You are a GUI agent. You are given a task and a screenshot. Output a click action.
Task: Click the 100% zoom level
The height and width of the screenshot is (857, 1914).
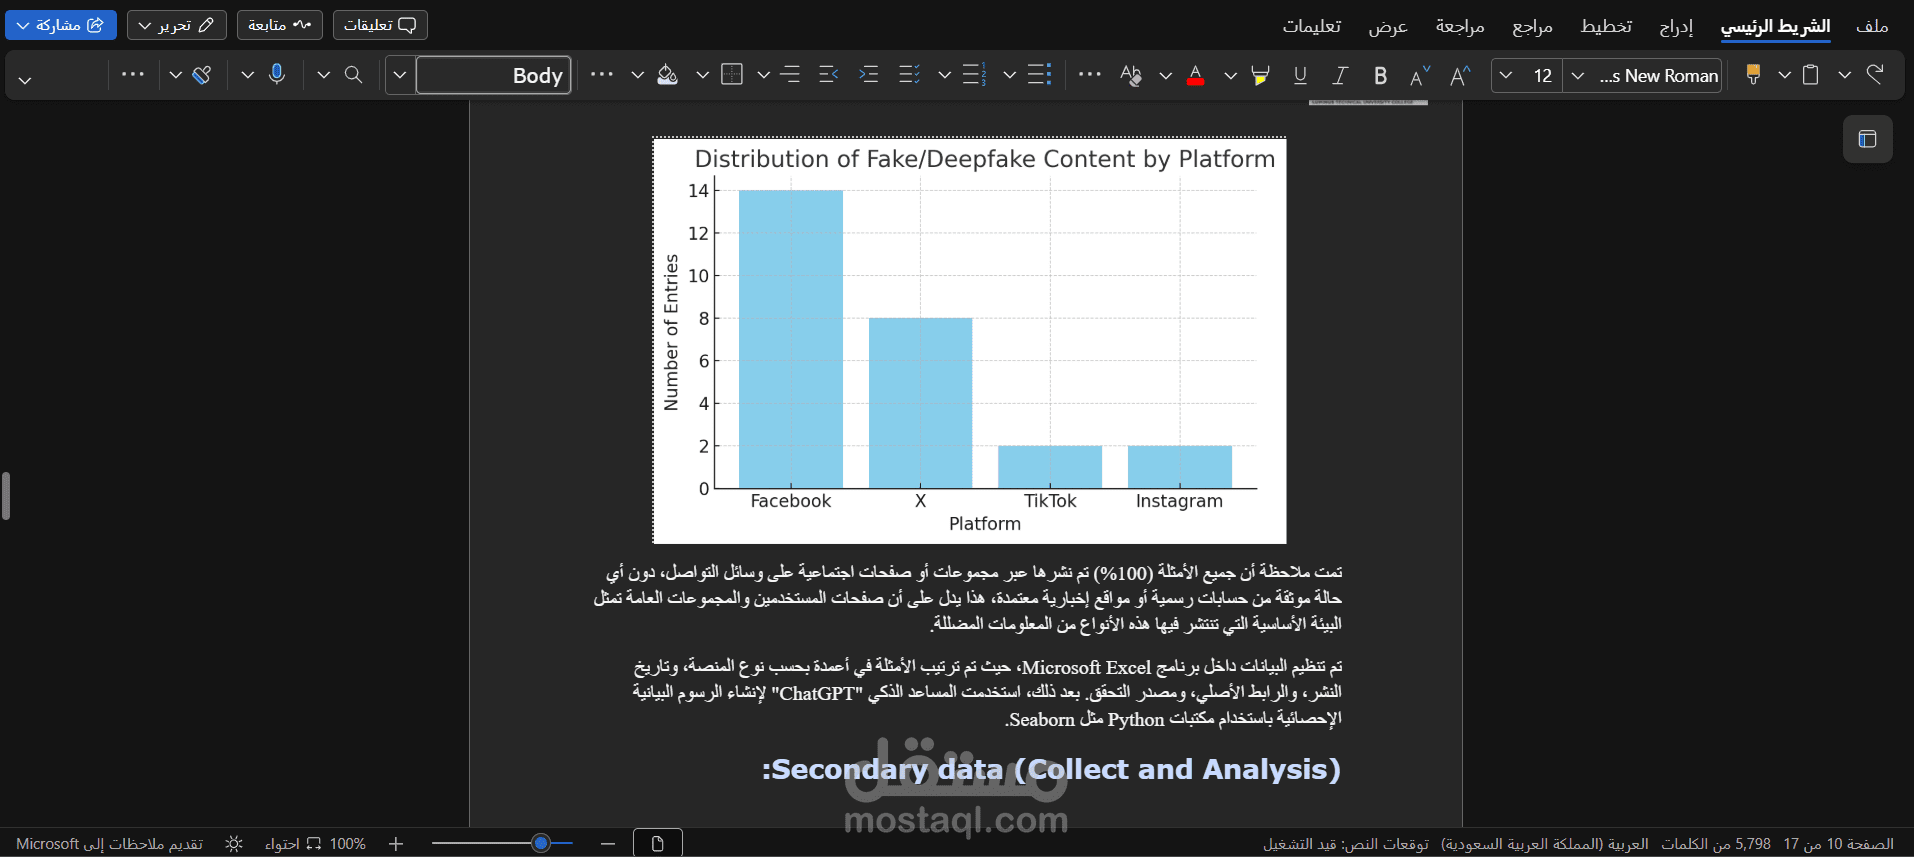coord(348,844)
